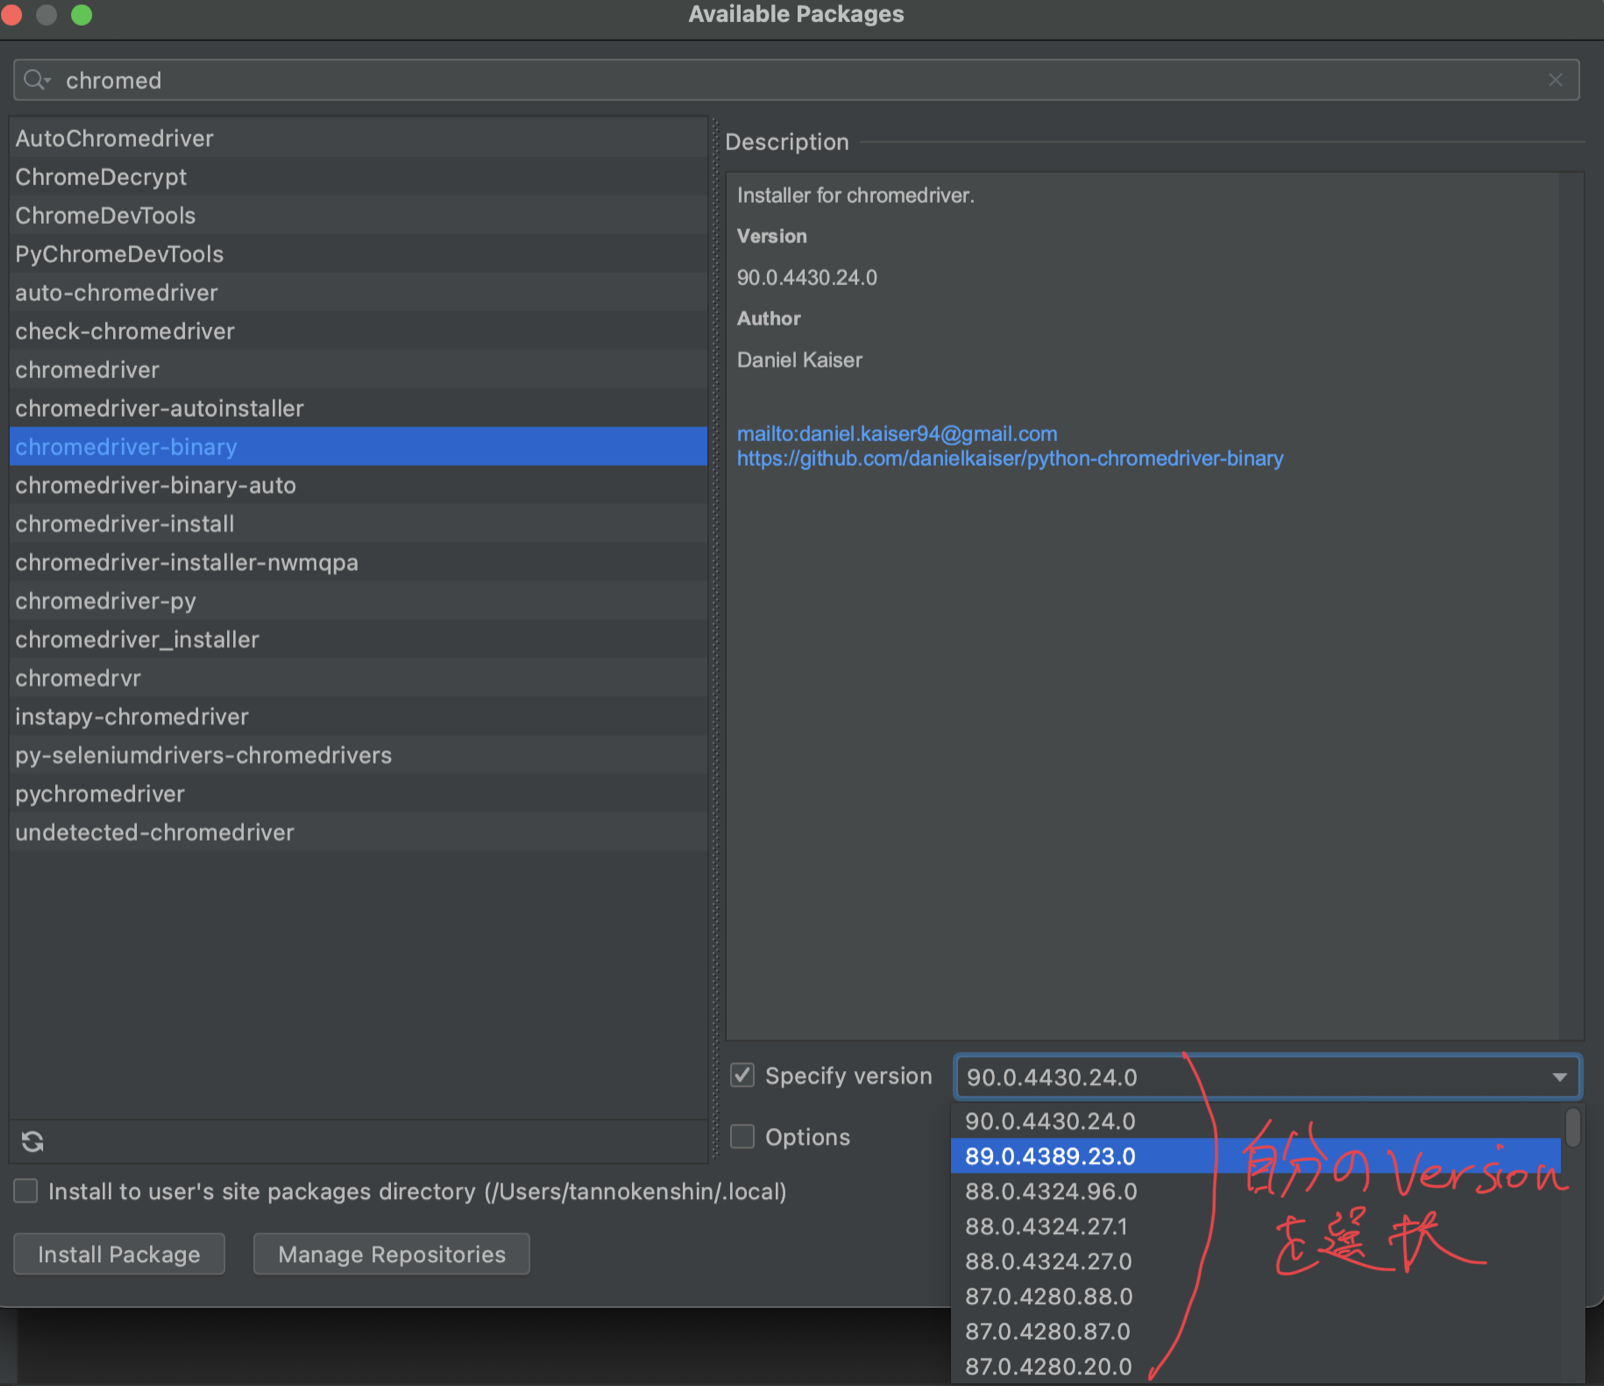Select the chromedriver-binary-auto package
Screen dimensions: 1604x1386
(358, 485)
